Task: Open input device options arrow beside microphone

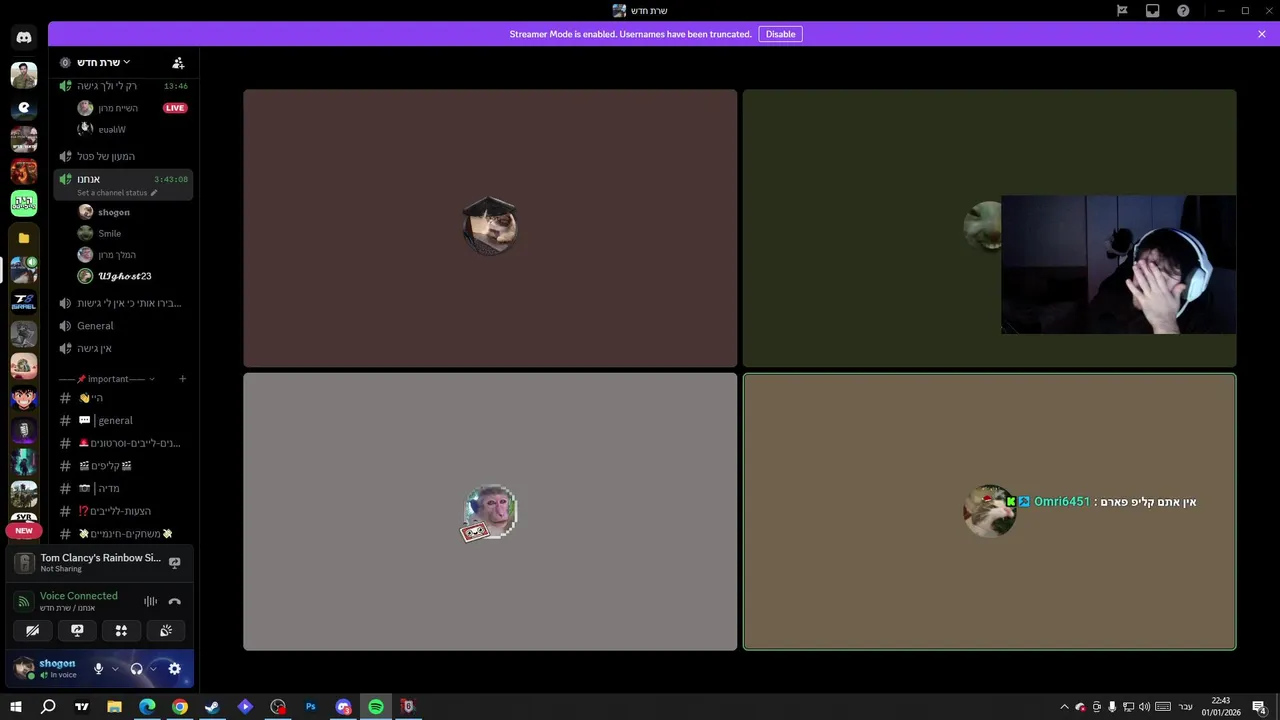Action: click(x=115, y=669)
